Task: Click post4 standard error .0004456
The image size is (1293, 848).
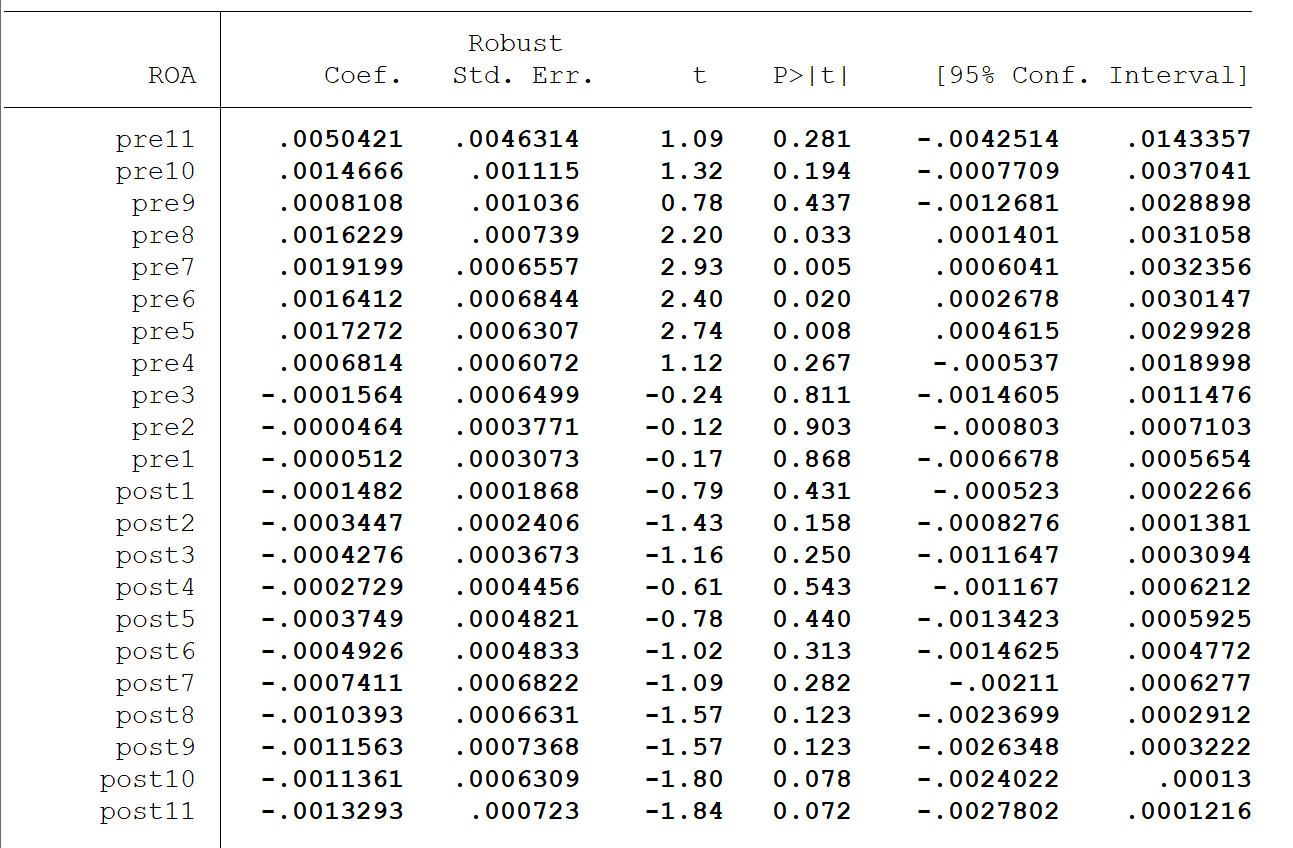Action: [x=517, y=588]
